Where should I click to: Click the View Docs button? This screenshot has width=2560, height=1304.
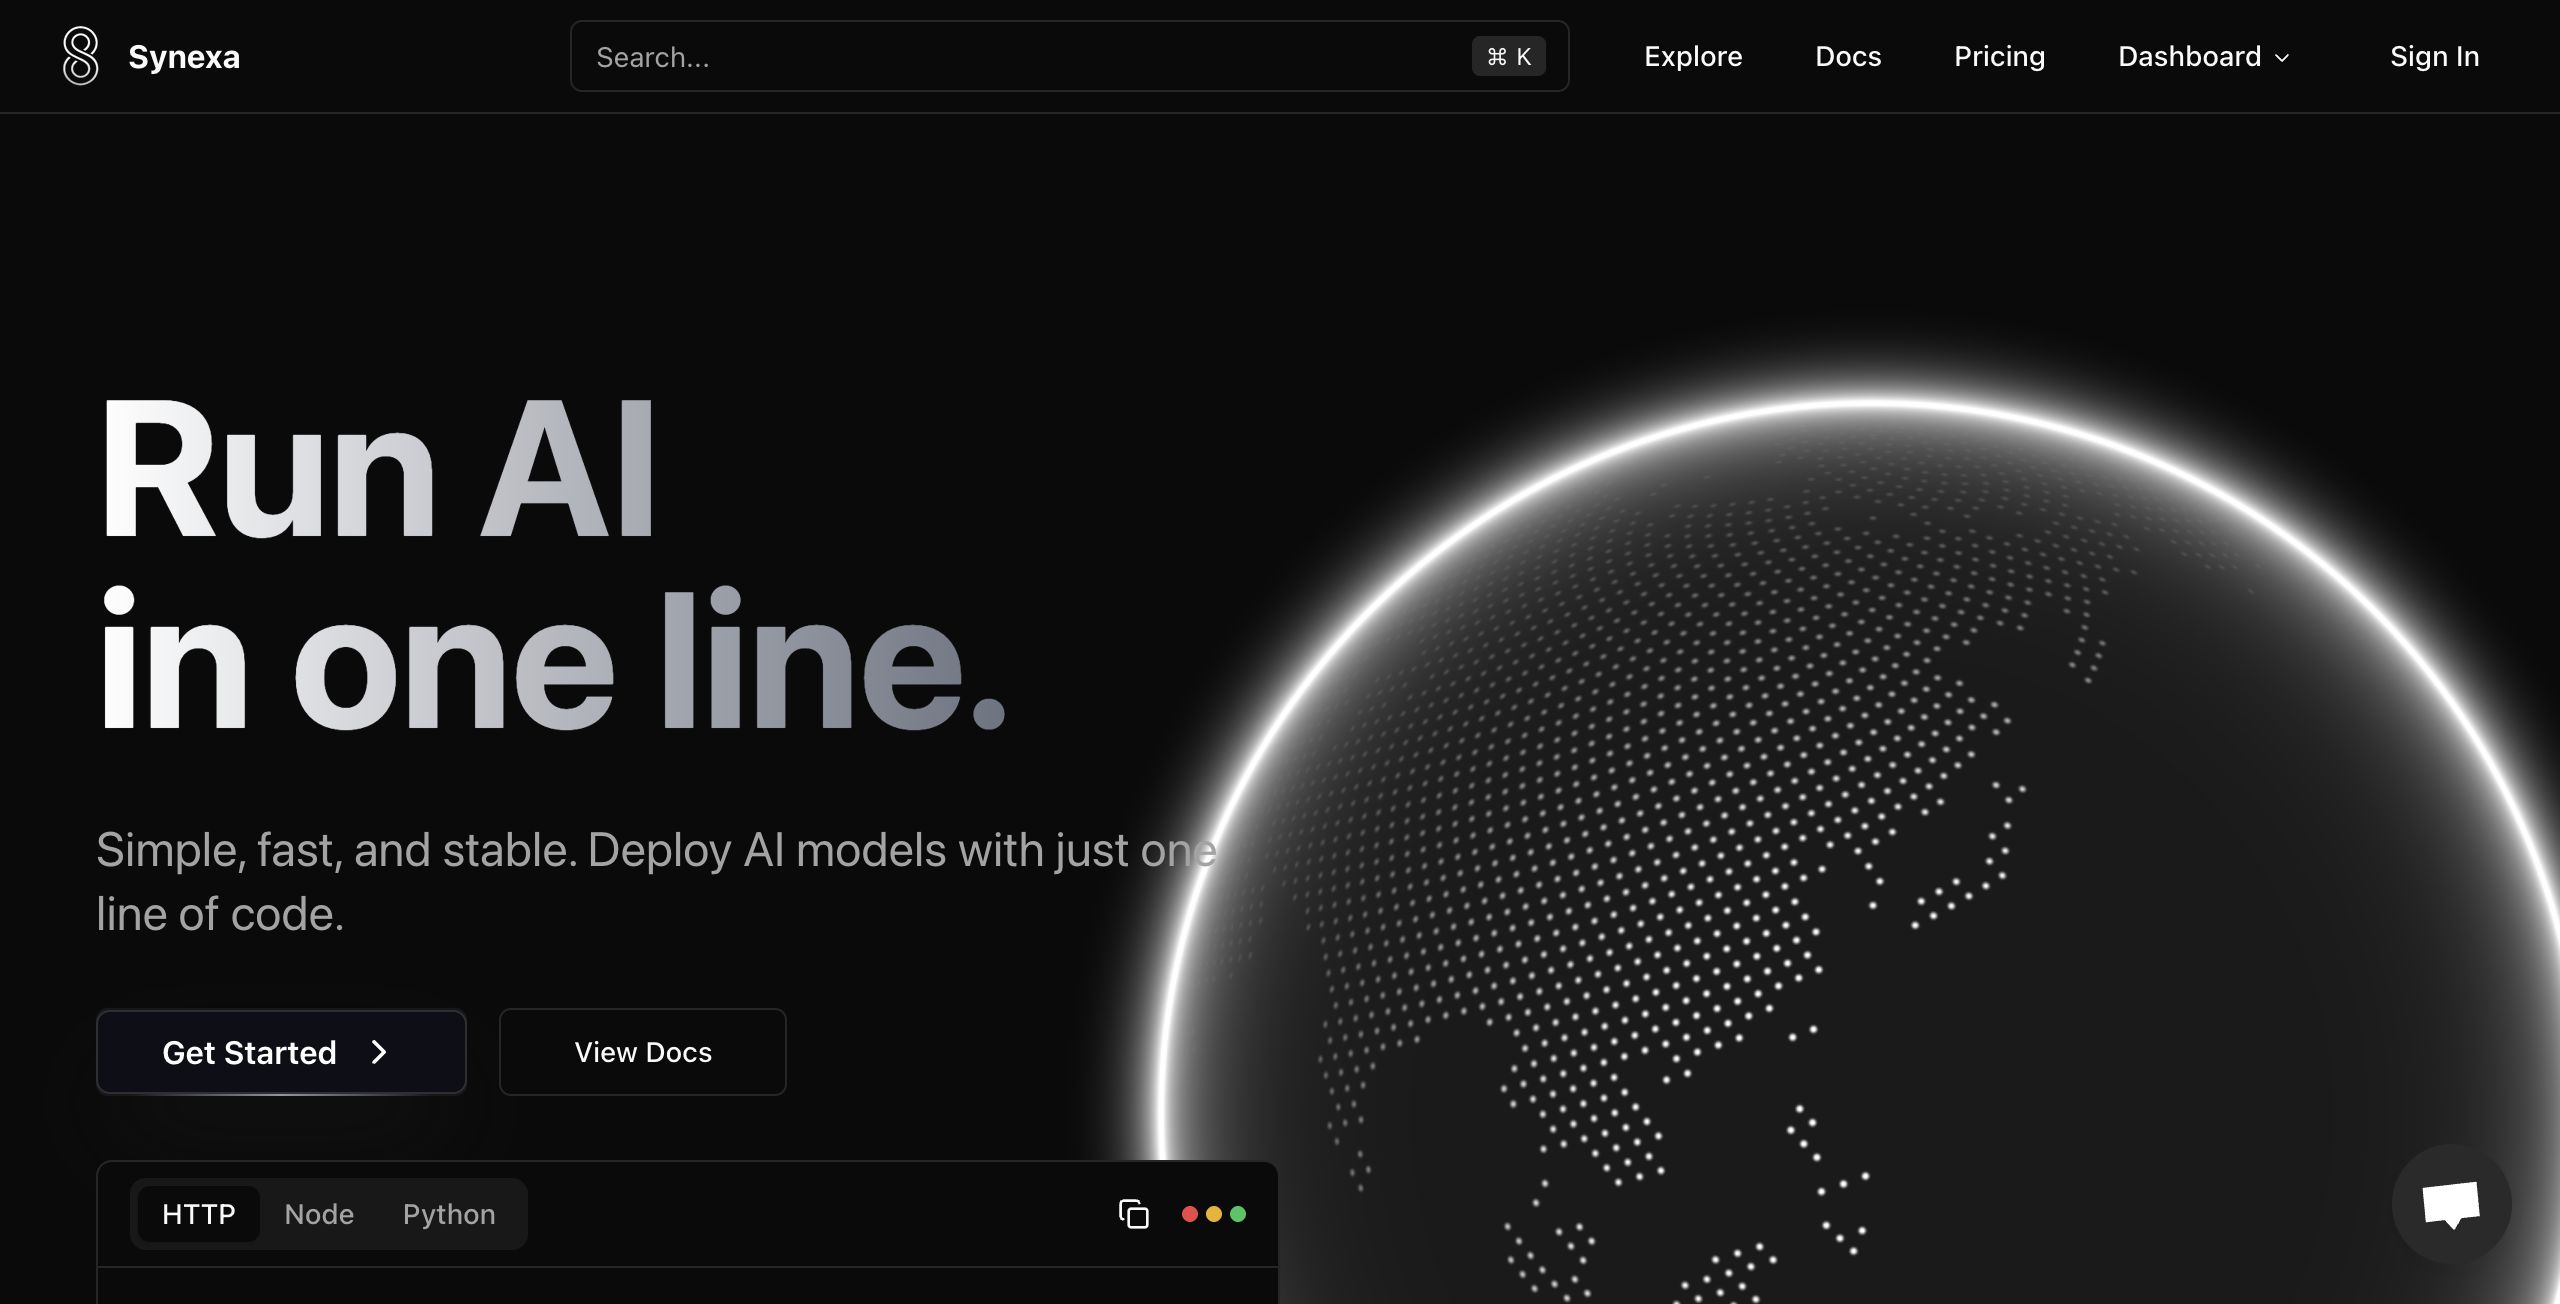tap(643, 1052)
